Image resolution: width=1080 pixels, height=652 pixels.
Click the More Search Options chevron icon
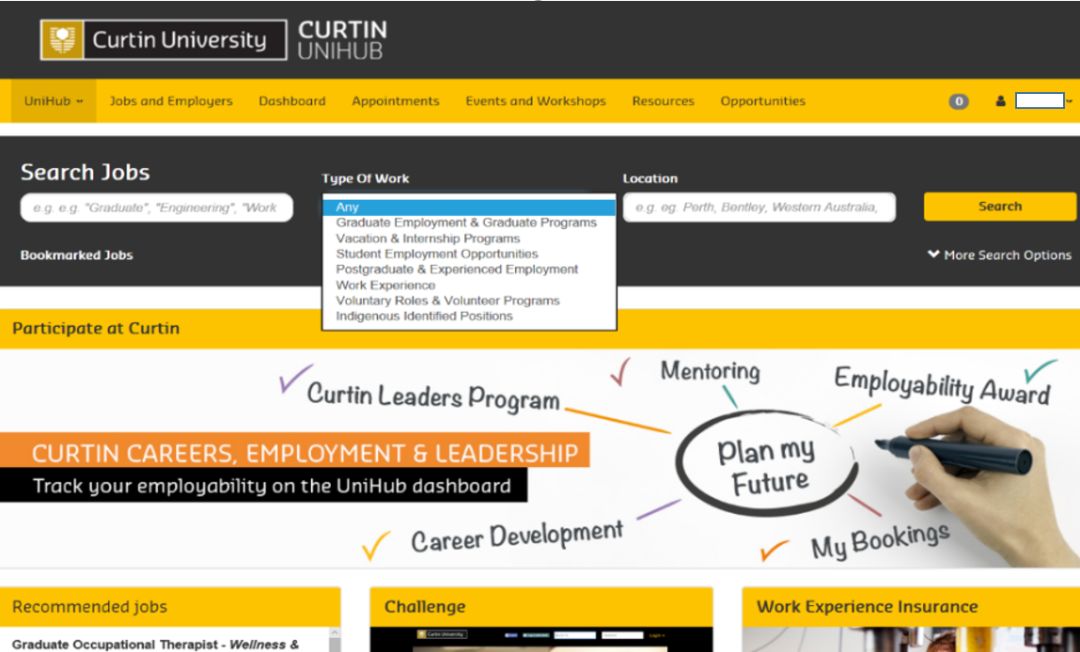(x=933, y=254)
